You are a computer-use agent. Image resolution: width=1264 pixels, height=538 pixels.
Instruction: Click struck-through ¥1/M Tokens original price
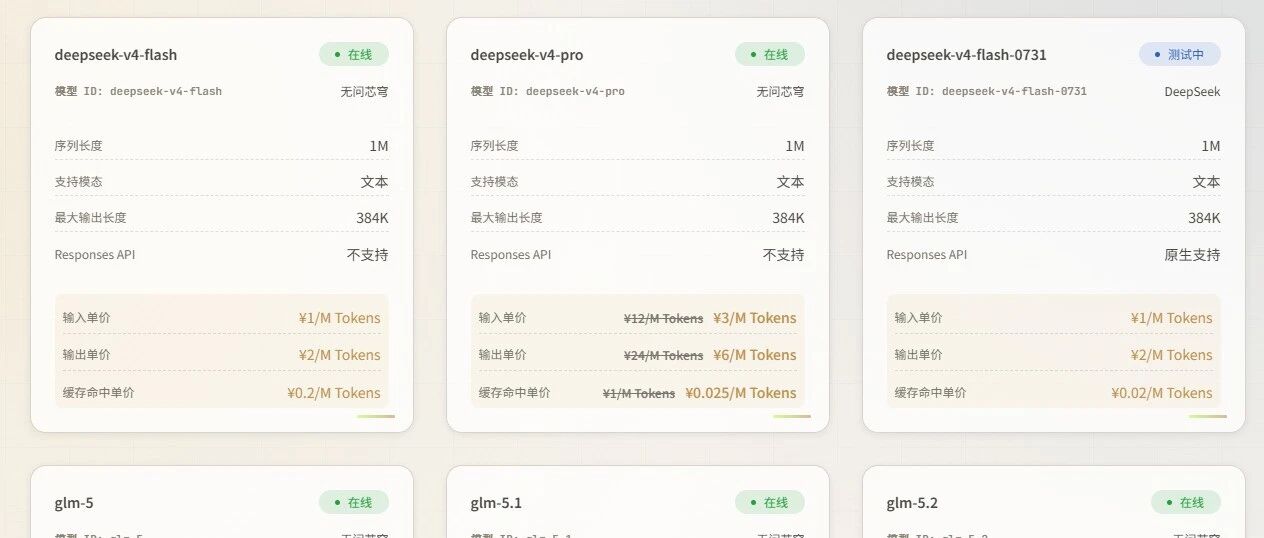click(639, 394)
